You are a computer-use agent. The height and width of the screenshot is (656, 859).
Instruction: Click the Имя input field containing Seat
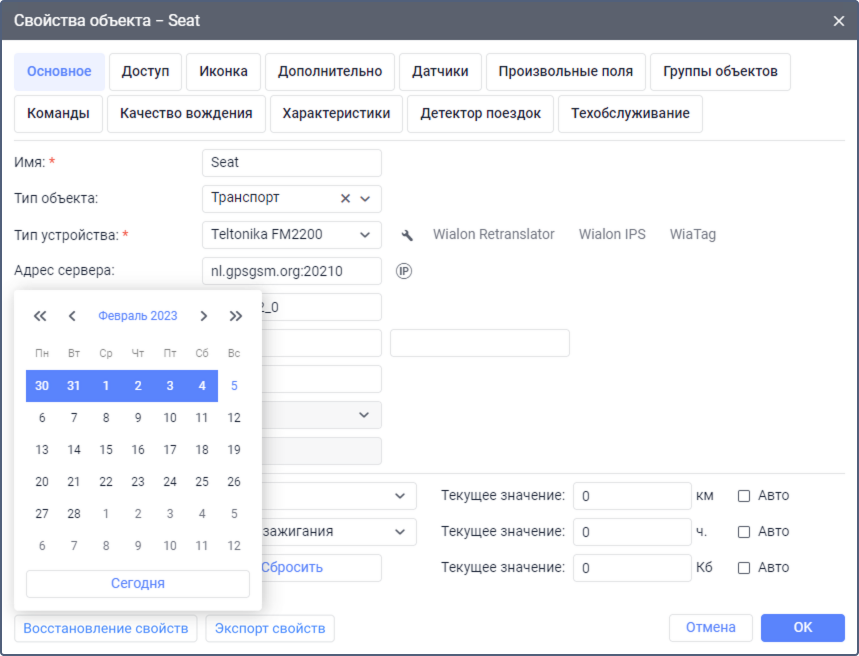[x=291, y=162]
